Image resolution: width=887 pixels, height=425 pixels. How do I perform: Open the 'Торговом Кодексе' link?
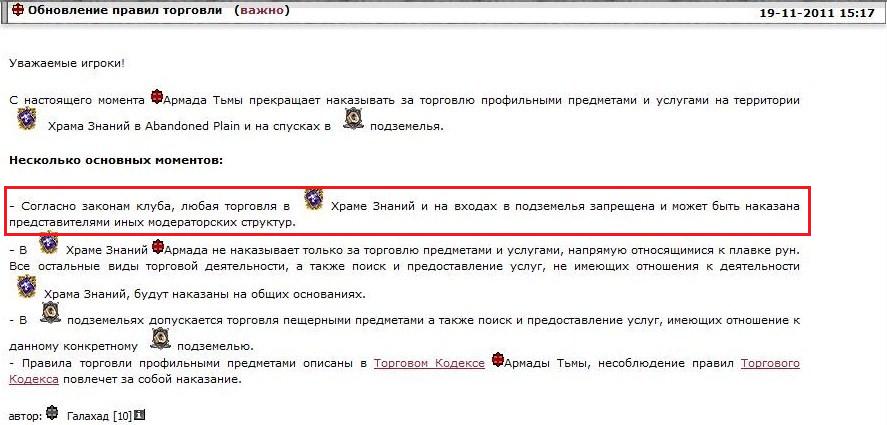tap(429, 363)
